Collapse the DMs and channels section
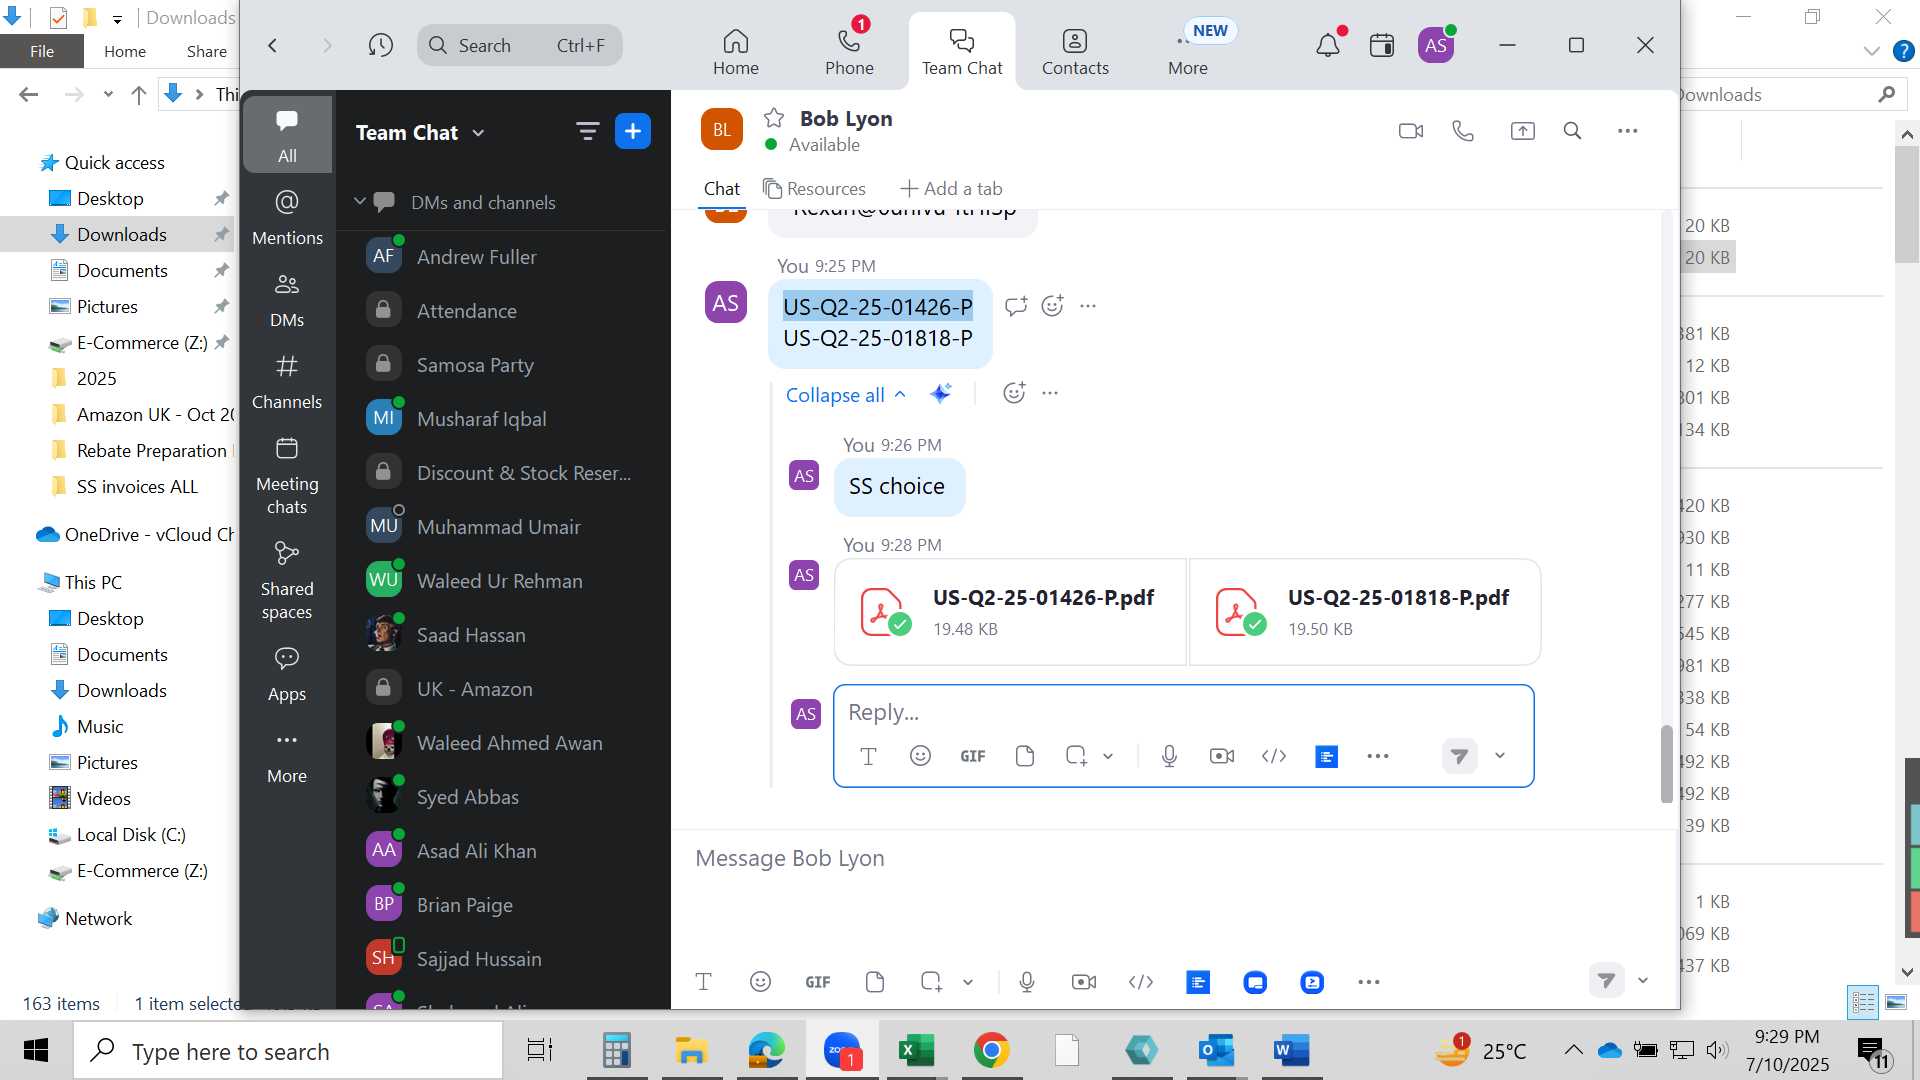The height and width of the screenshot is (1080, 1920). [x=360, y=202]
